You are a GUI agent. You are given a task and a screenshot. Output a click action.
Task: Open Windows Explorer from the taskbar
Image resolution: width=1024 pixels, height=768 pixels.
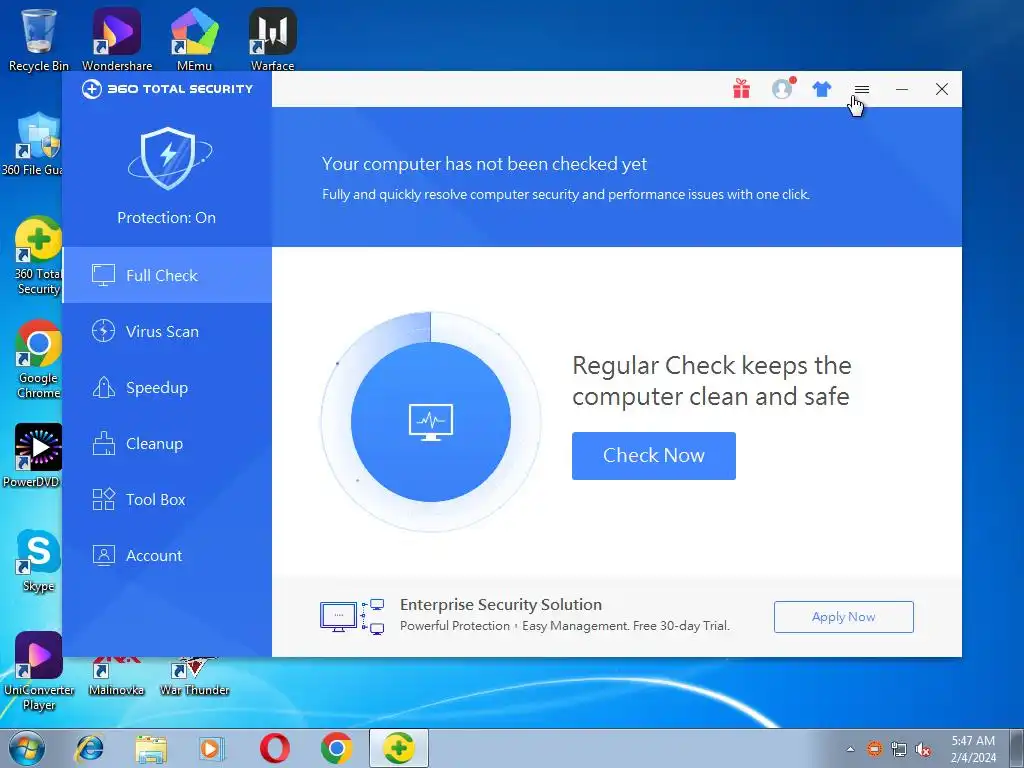click(x=151, y=749)
